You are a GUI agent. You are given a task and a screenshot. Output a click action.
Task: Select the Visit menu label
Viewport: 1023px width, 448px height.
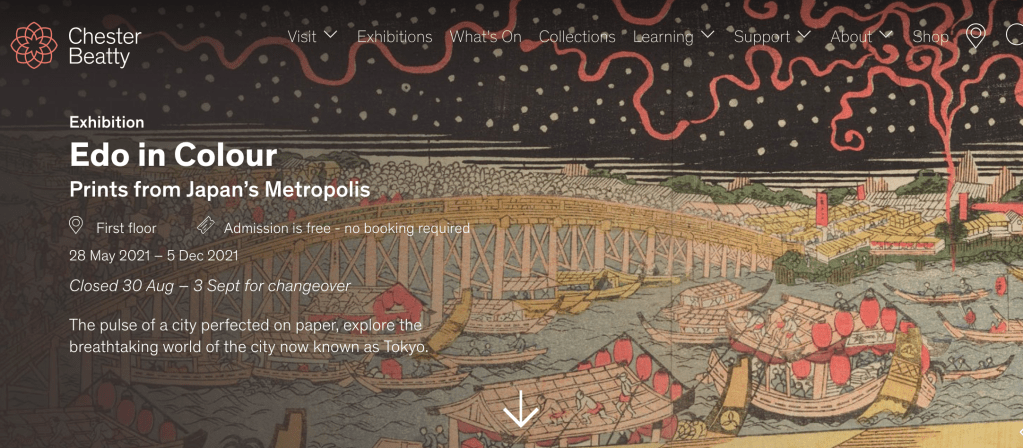pos(302,37)
